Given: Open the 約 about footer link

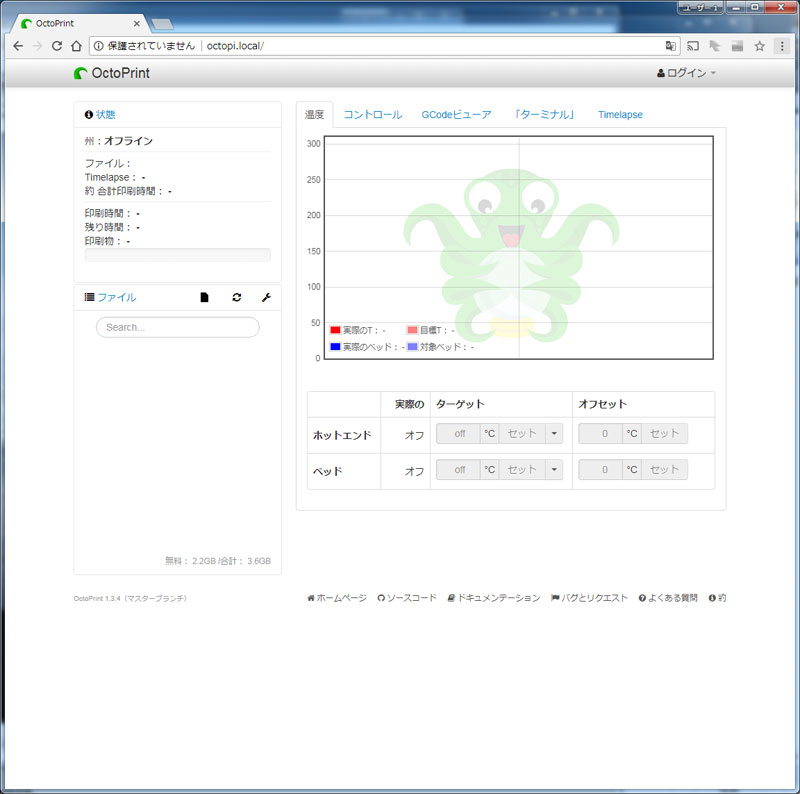Looking at the screenshot, I should (x=717, y=598).
